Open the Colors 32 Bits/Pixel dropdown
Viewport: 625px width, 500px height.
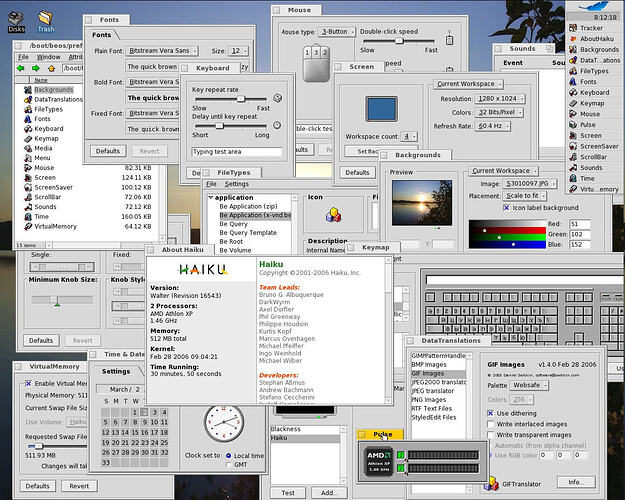pos(499,112)
